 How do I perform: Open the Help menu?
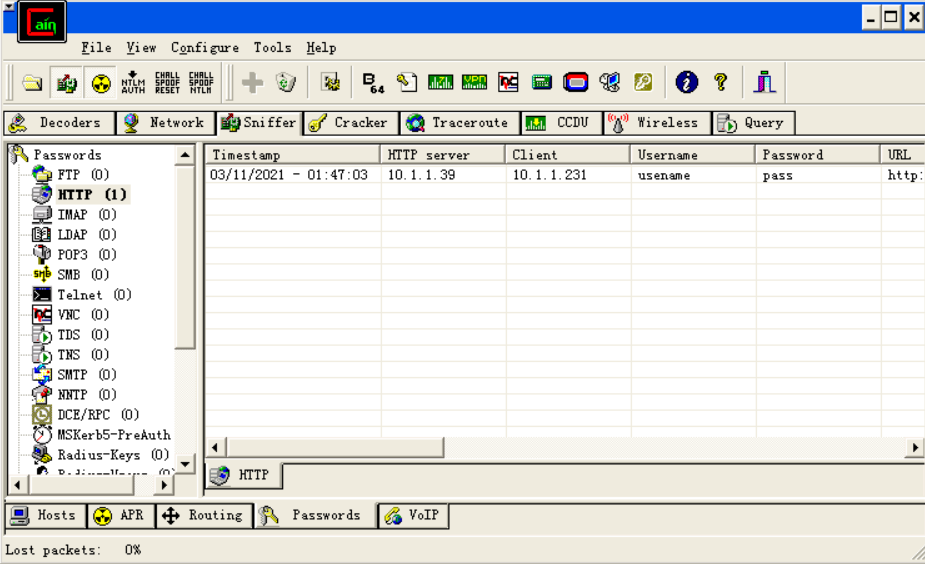pos(321,48)
